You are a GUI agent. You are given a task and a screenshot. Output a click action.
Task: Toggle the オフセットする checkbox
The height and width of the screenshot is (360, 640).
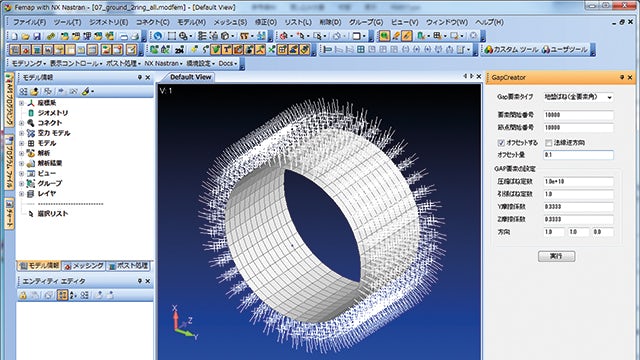[501, 142]
